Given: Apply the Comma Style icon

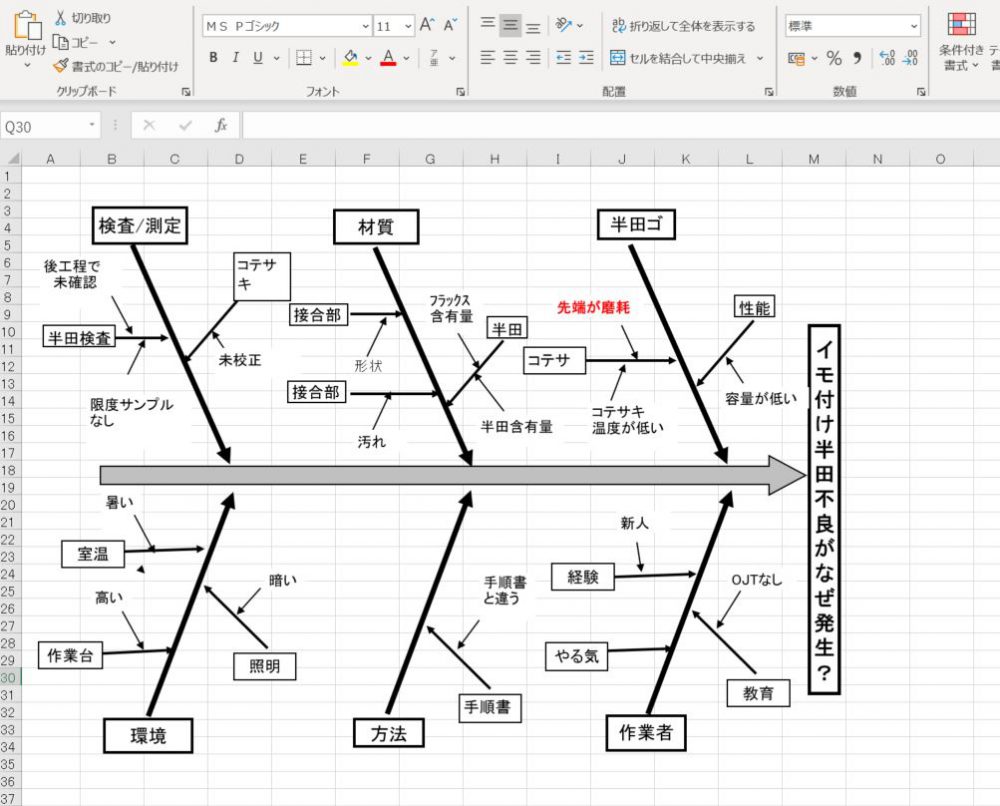Looking at the screenshot, I should (x=855, y=58).
